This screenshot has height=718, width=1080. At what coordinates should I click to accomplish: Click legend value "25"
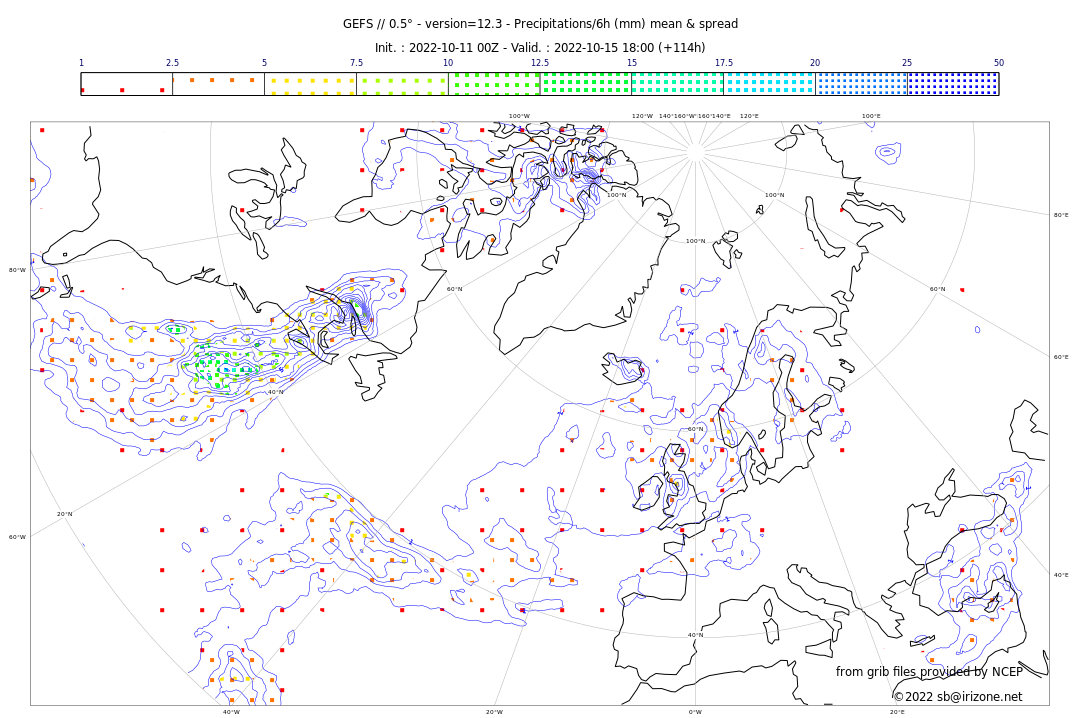pos(907,63)
